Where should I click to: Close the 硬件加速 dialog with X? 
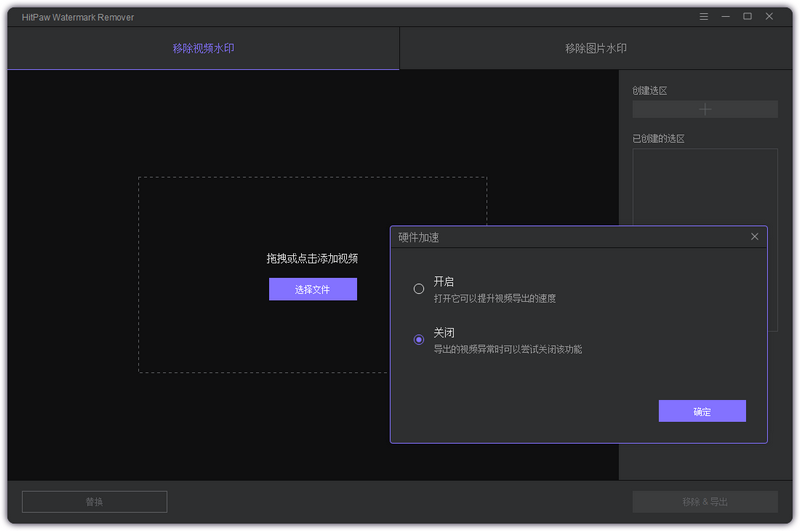(x=754, y=237)
